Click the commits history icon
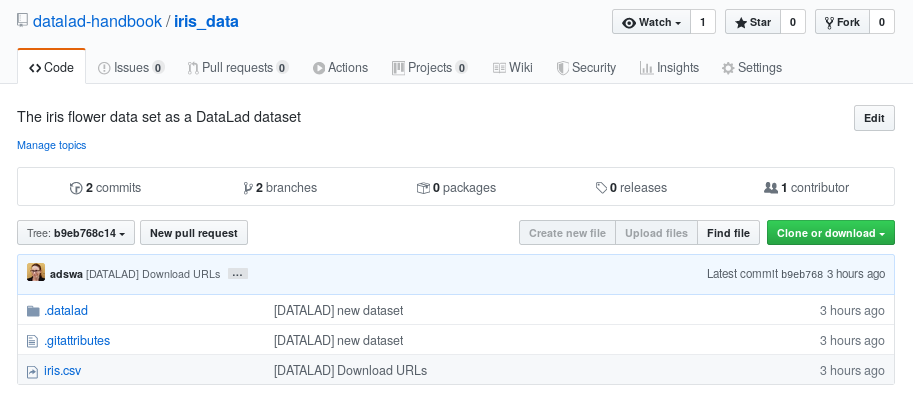The height and width of the screenshot is (415, 913). click(75, 188)
